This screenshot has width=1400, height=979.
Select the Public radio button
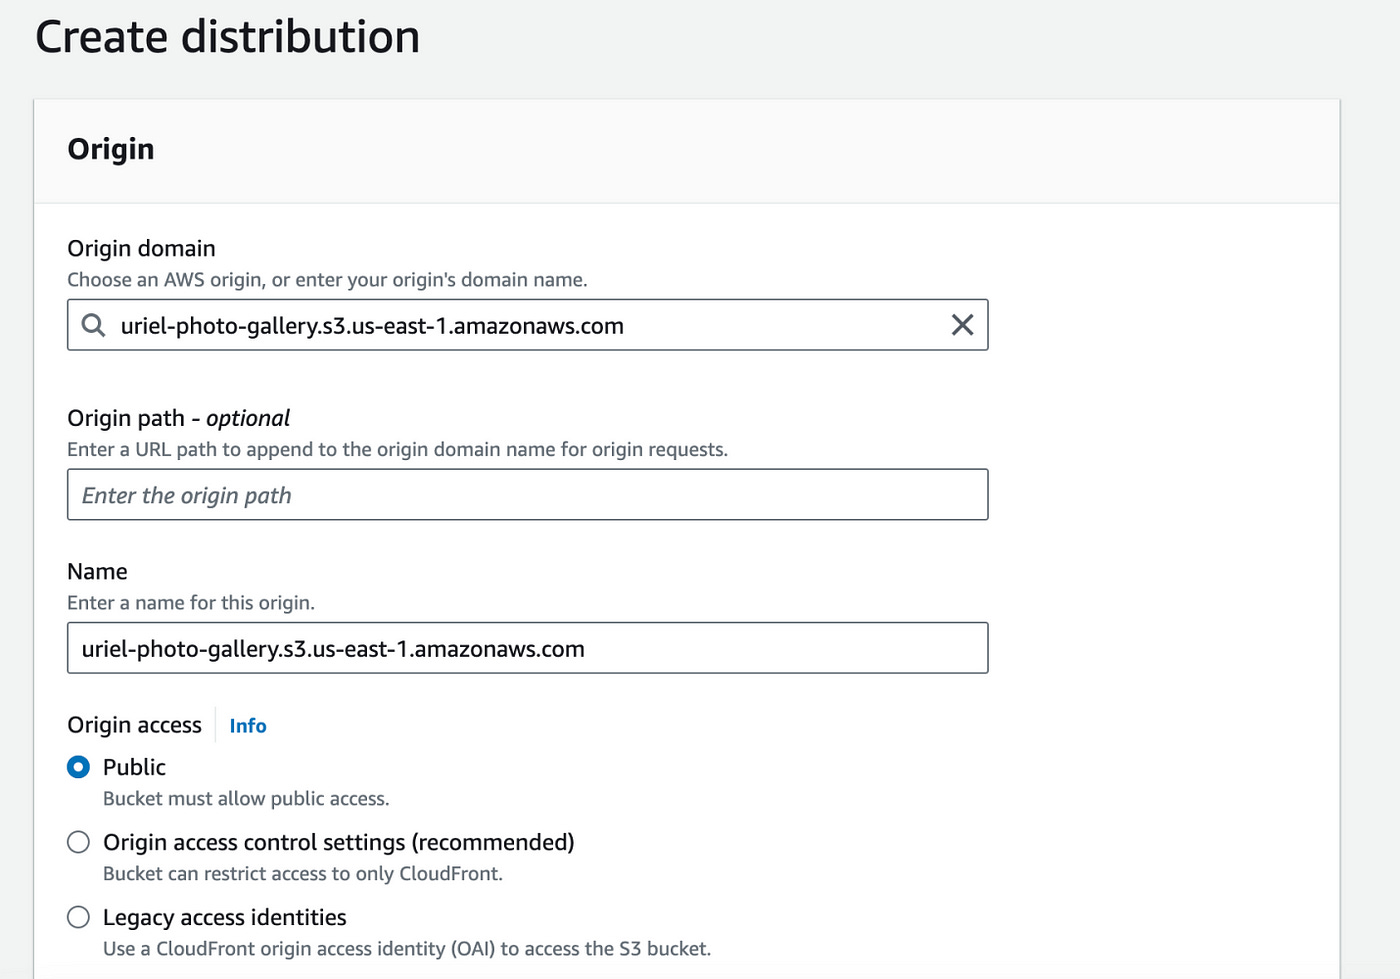pos(78,767)
